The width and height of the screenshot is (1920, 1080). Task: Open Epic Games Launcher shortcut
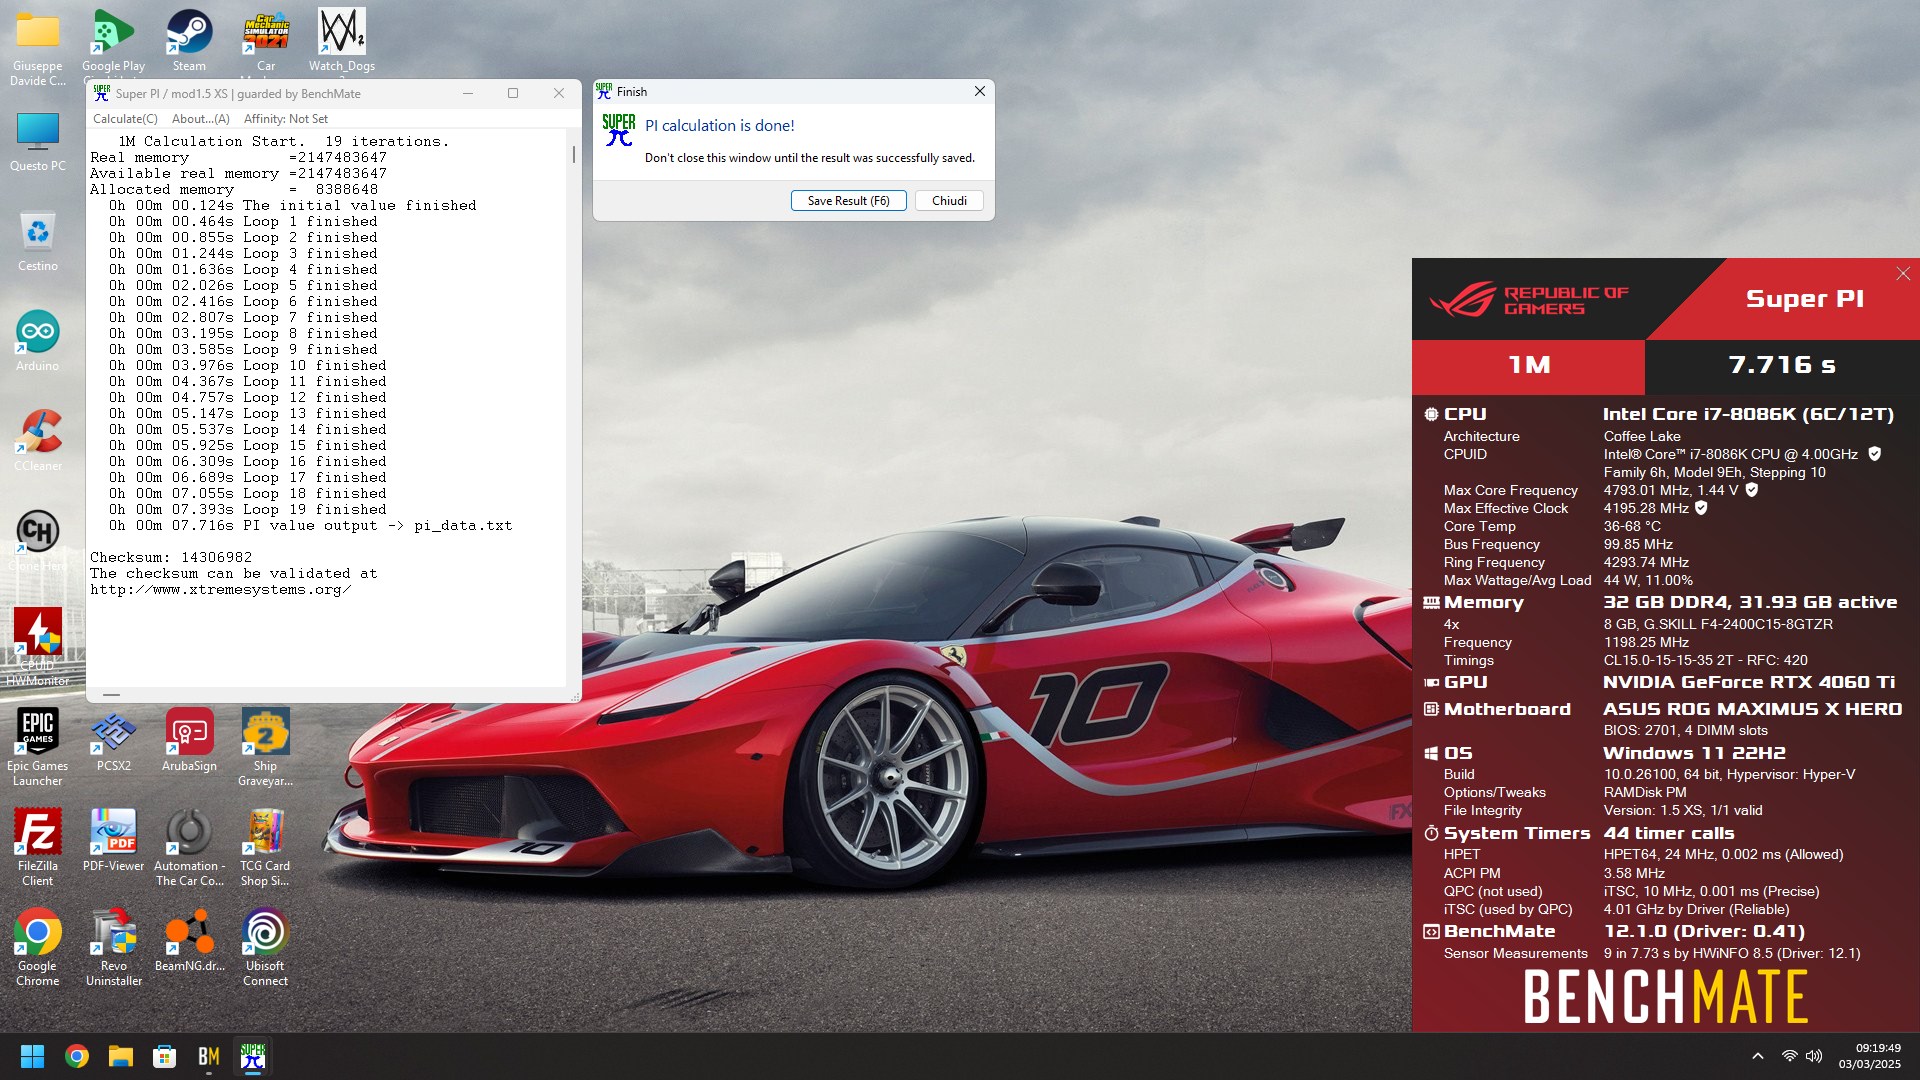(38, 747)
